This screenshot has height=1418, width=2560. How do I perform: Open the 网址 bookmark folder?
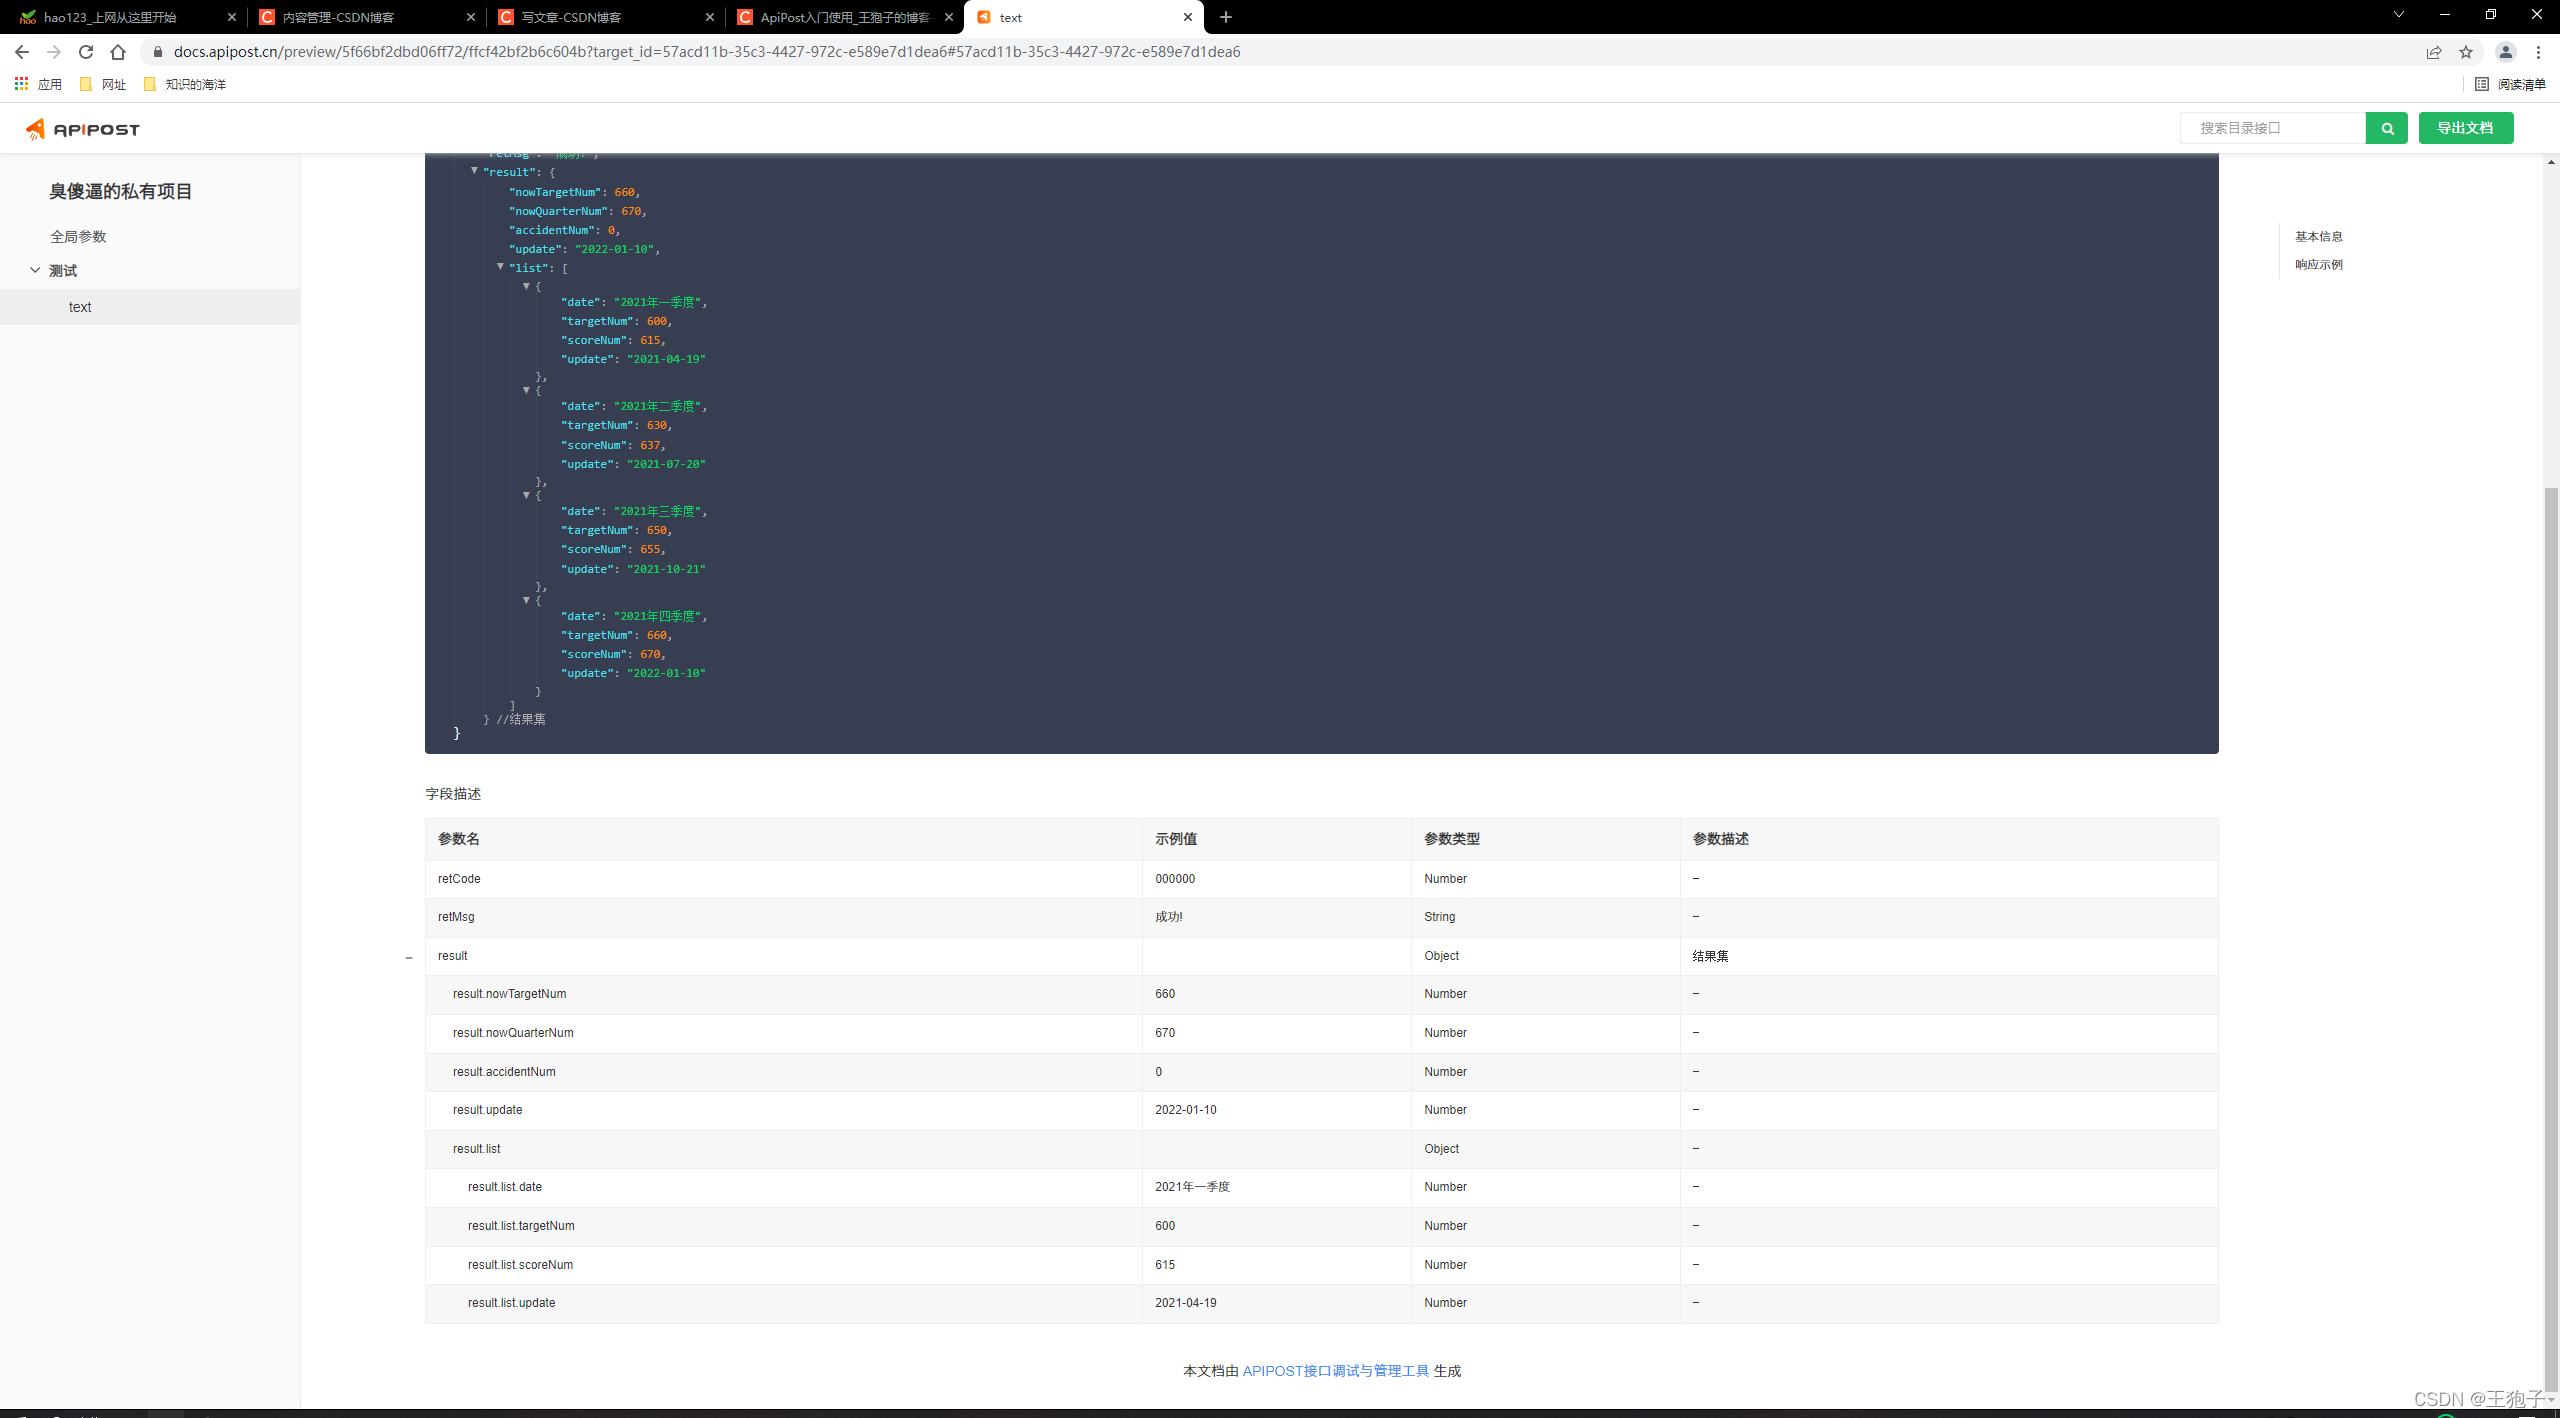(103, 84)
